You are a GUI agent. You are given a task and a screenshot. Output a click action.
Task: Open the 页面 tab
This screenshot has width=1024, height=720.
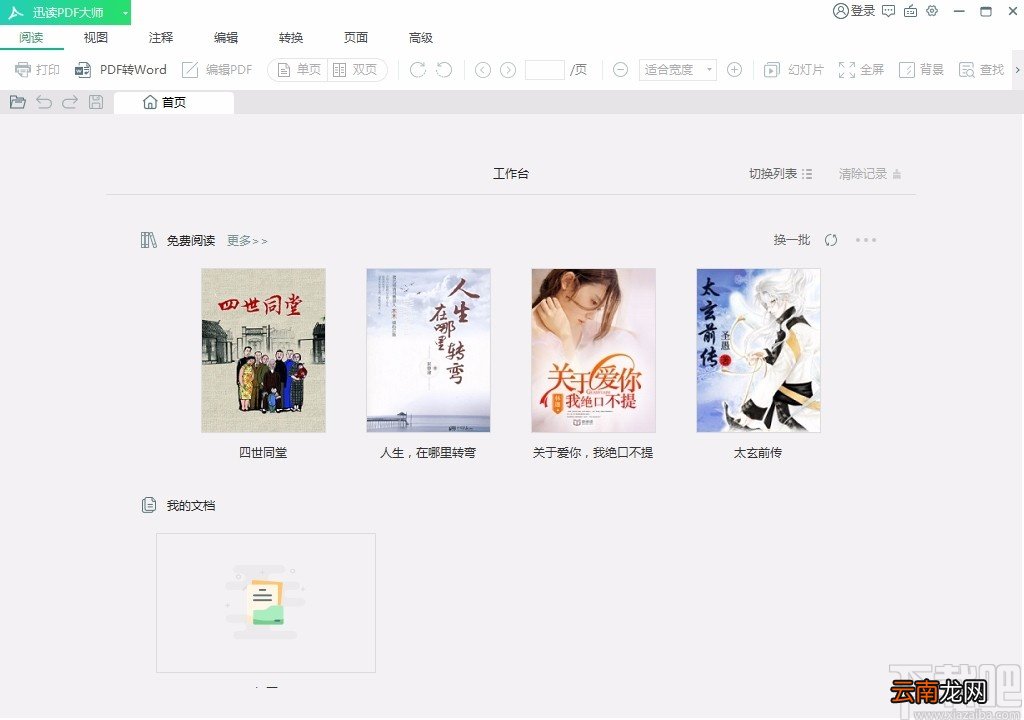click(x=356, y=38)
